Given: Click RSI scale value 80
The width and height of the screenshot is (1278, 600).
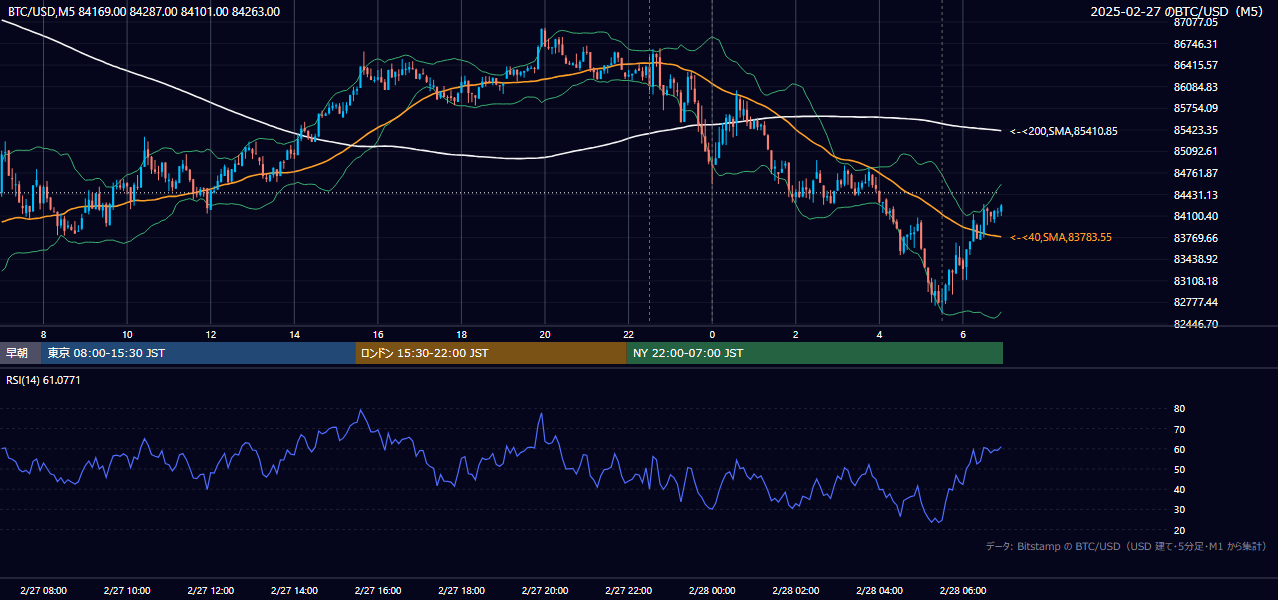Looking at the screenshot, I should tap(1179, 409).
